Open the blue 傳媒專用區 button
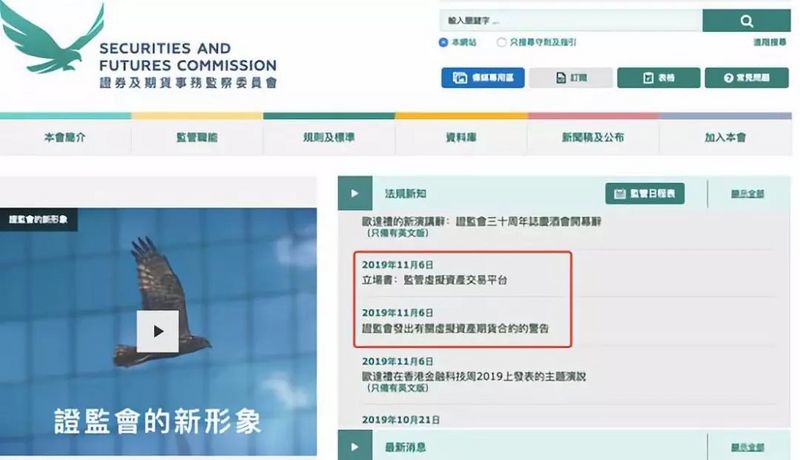Screen dimensions: 800x460 [483, 78]
